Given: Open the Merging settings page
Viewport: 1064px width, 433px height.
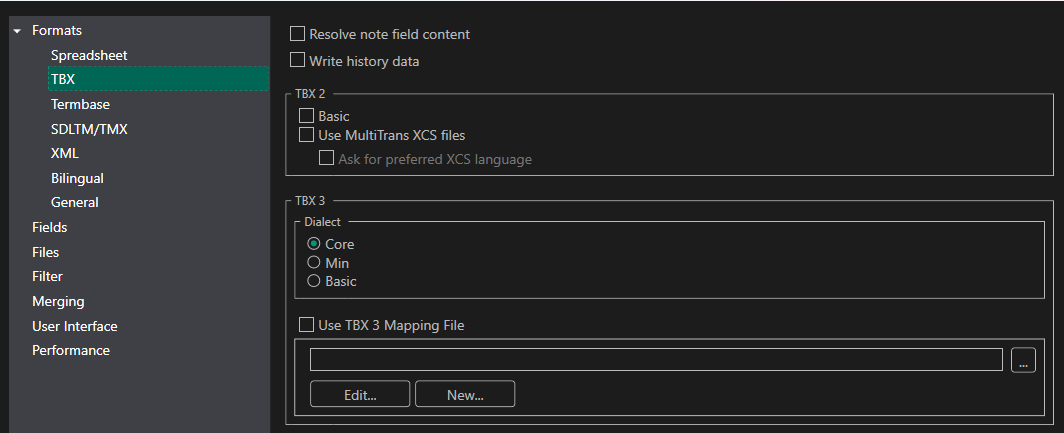Looking at the screenshot, I should pyautogui.click(x=58, y=301).
